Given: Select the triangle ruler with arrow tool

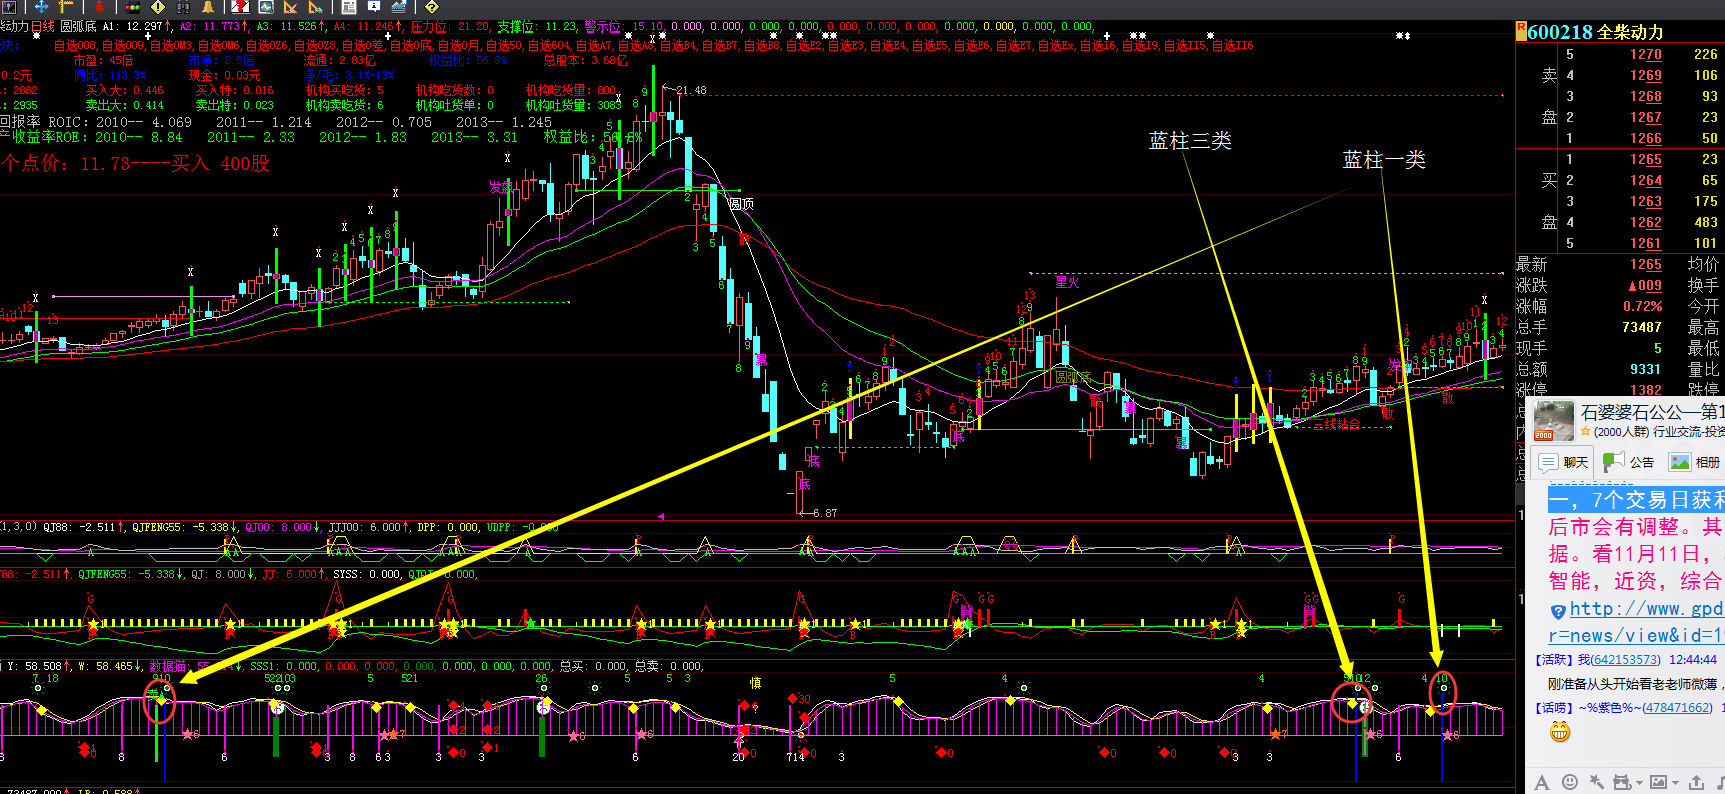Looking at the screenshot, I should point(315,7).
